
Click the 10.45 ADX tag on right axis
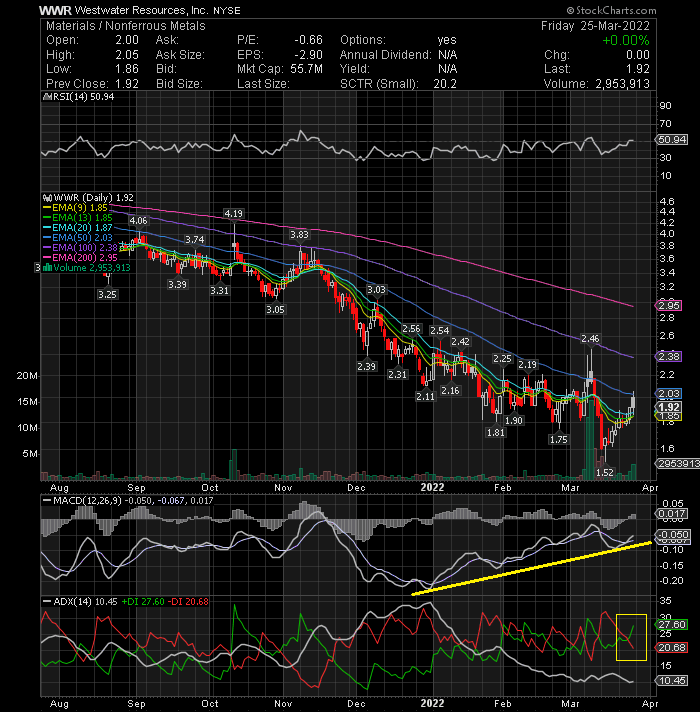tap(672, 681)
